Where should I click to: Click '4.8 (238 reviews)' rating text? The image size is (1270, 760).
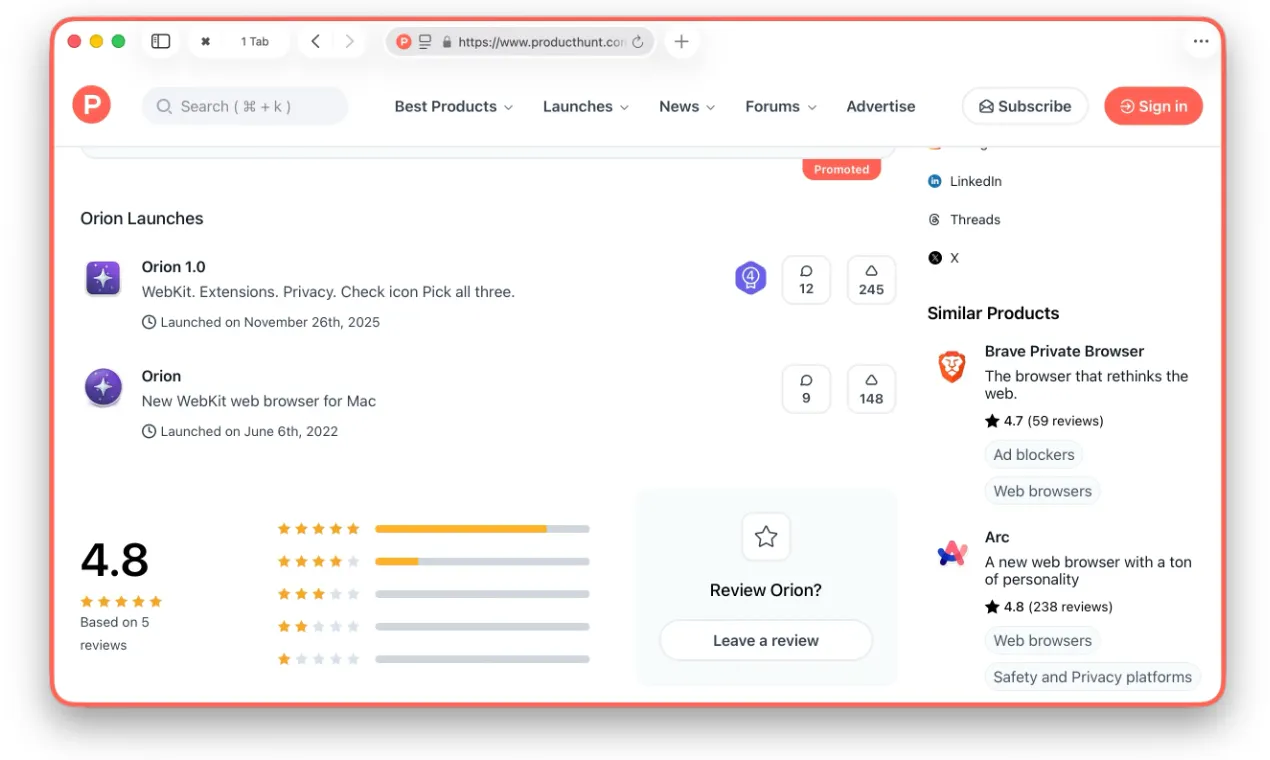(x=1058, y=607)
